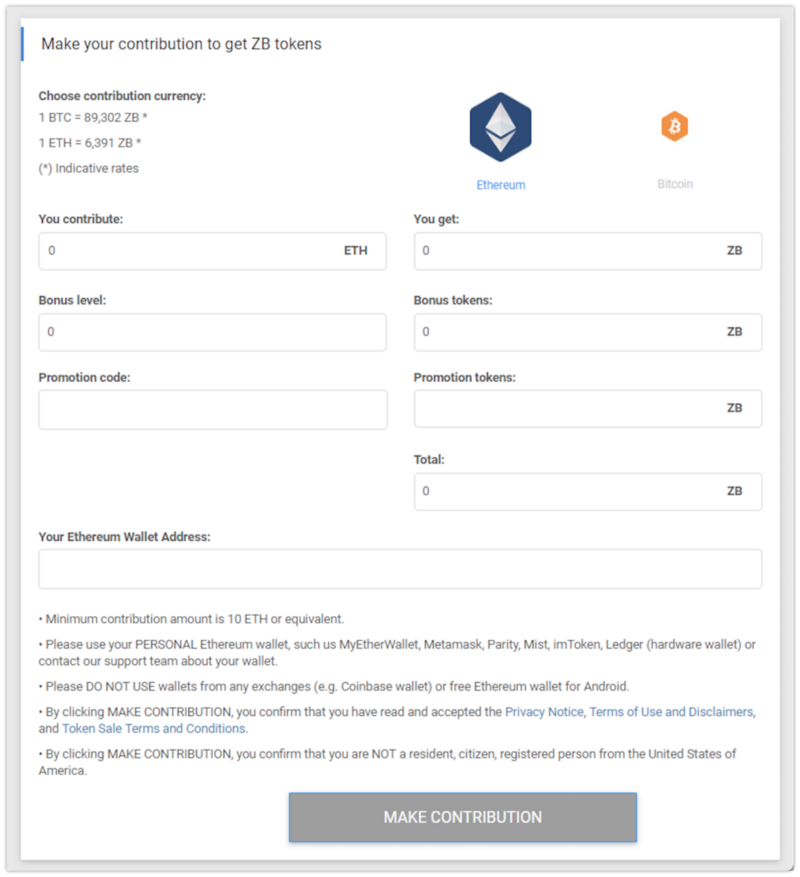The width and height of the screenshot is (800, 877).
Task: Select the Ethereum hexagon icon
Action: coord(500,127)
